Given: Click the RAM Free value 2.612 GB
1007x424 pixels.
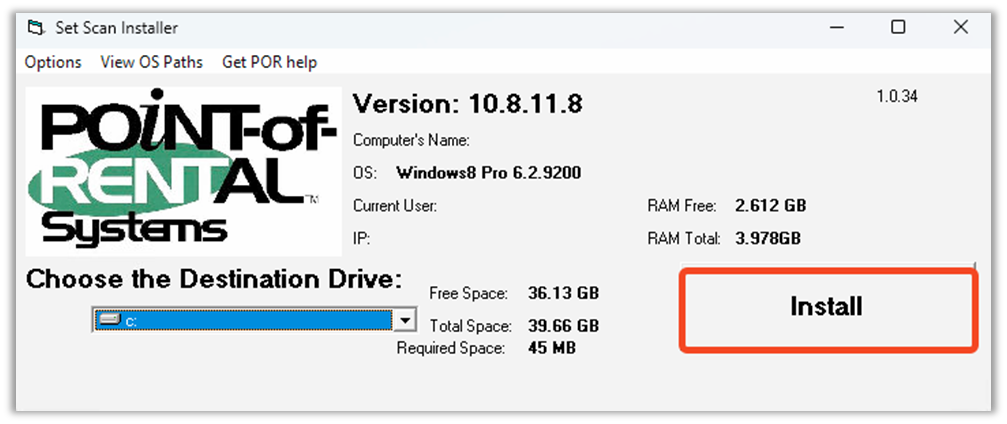Looking at the screenshot, I should click(770, 206).
